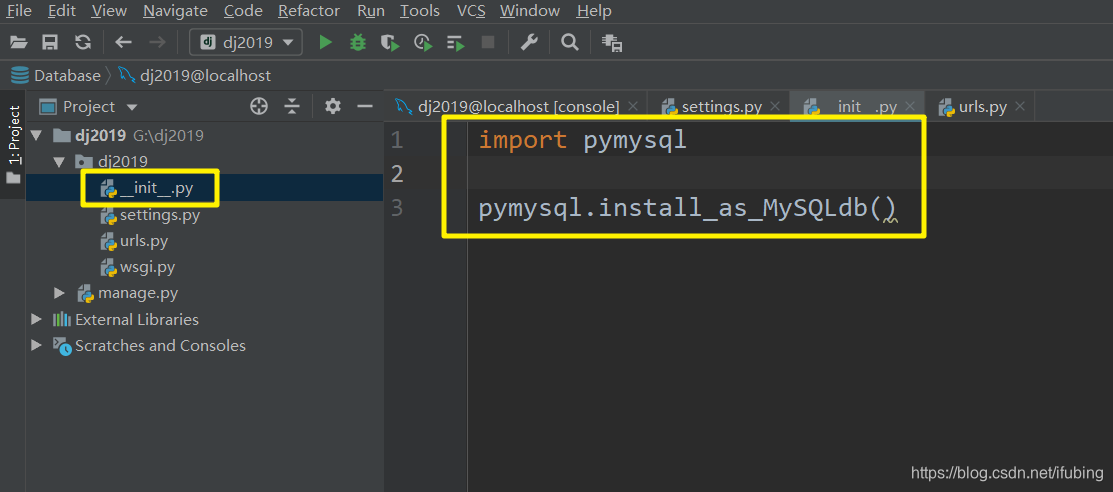Open the VCS menu
The image size is (1113, 492).
[471, 11]
